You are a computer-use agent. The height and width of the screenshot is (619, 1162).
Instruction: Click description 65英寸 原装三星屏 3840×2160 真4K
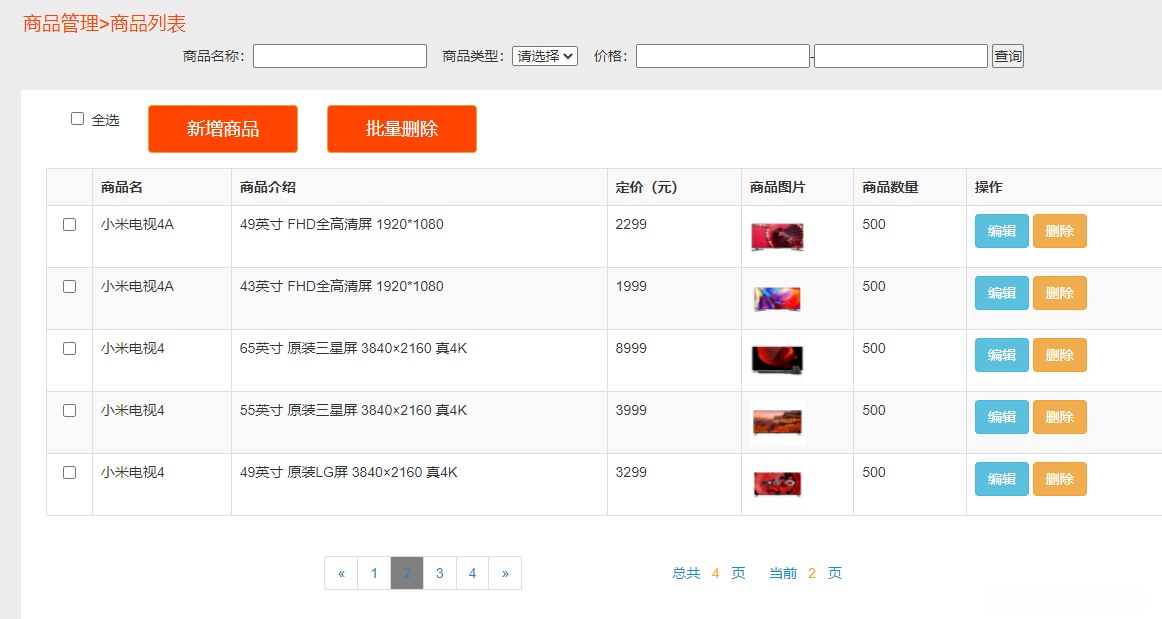(353, 348)
